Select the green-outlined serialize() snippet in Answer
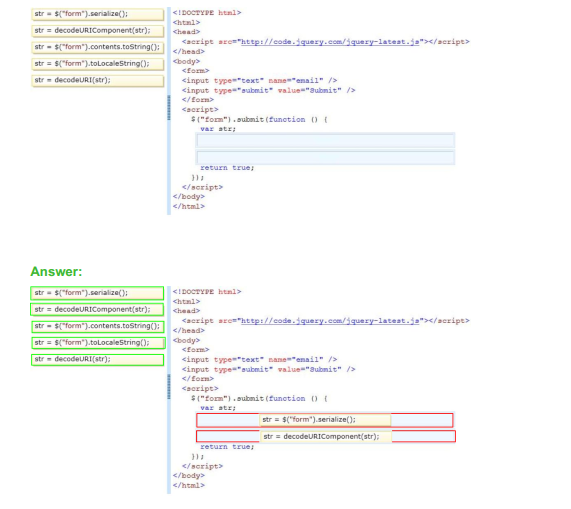The image size is (571, 509). pos(97,293)
